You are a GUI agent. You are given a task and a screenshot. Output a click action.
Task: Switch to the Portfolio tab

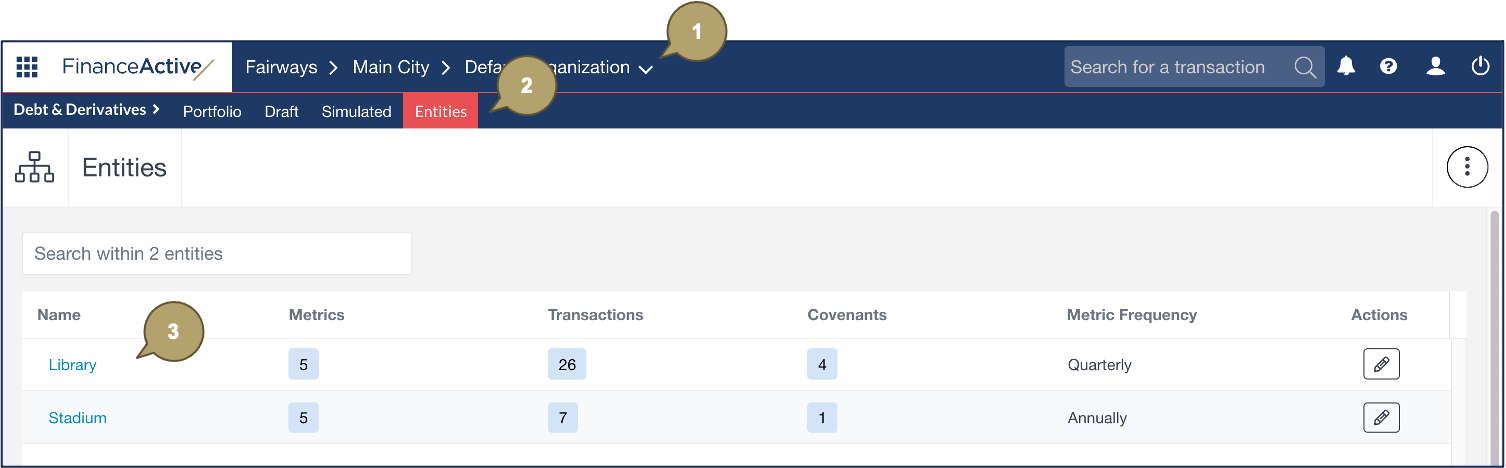[212, 111]
